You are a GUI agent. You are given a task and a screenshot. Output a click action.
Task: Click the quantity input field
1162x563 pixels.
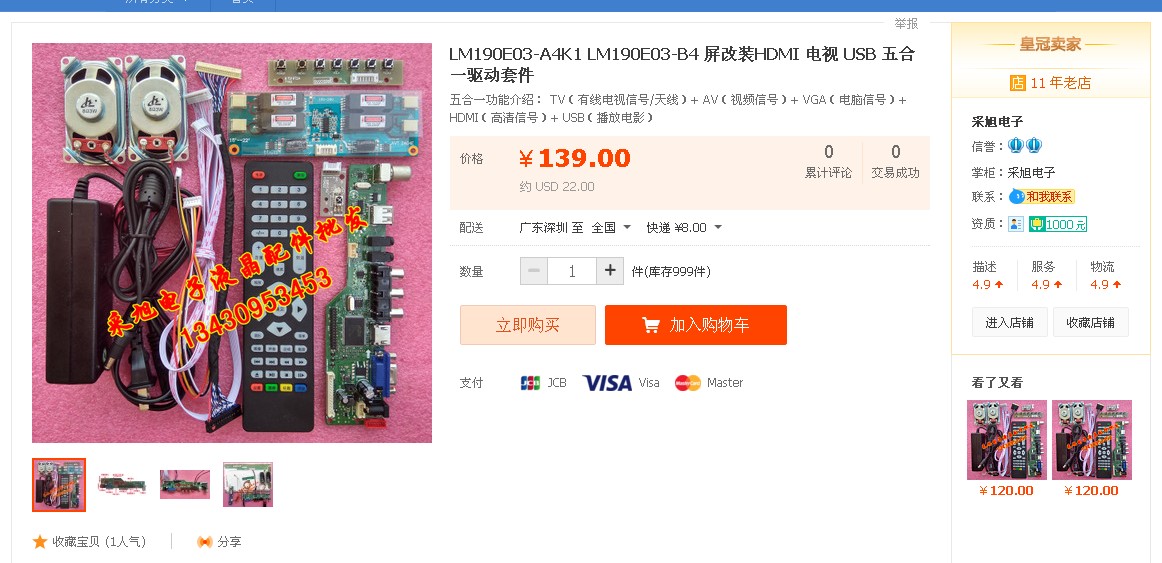pos(572,271)
